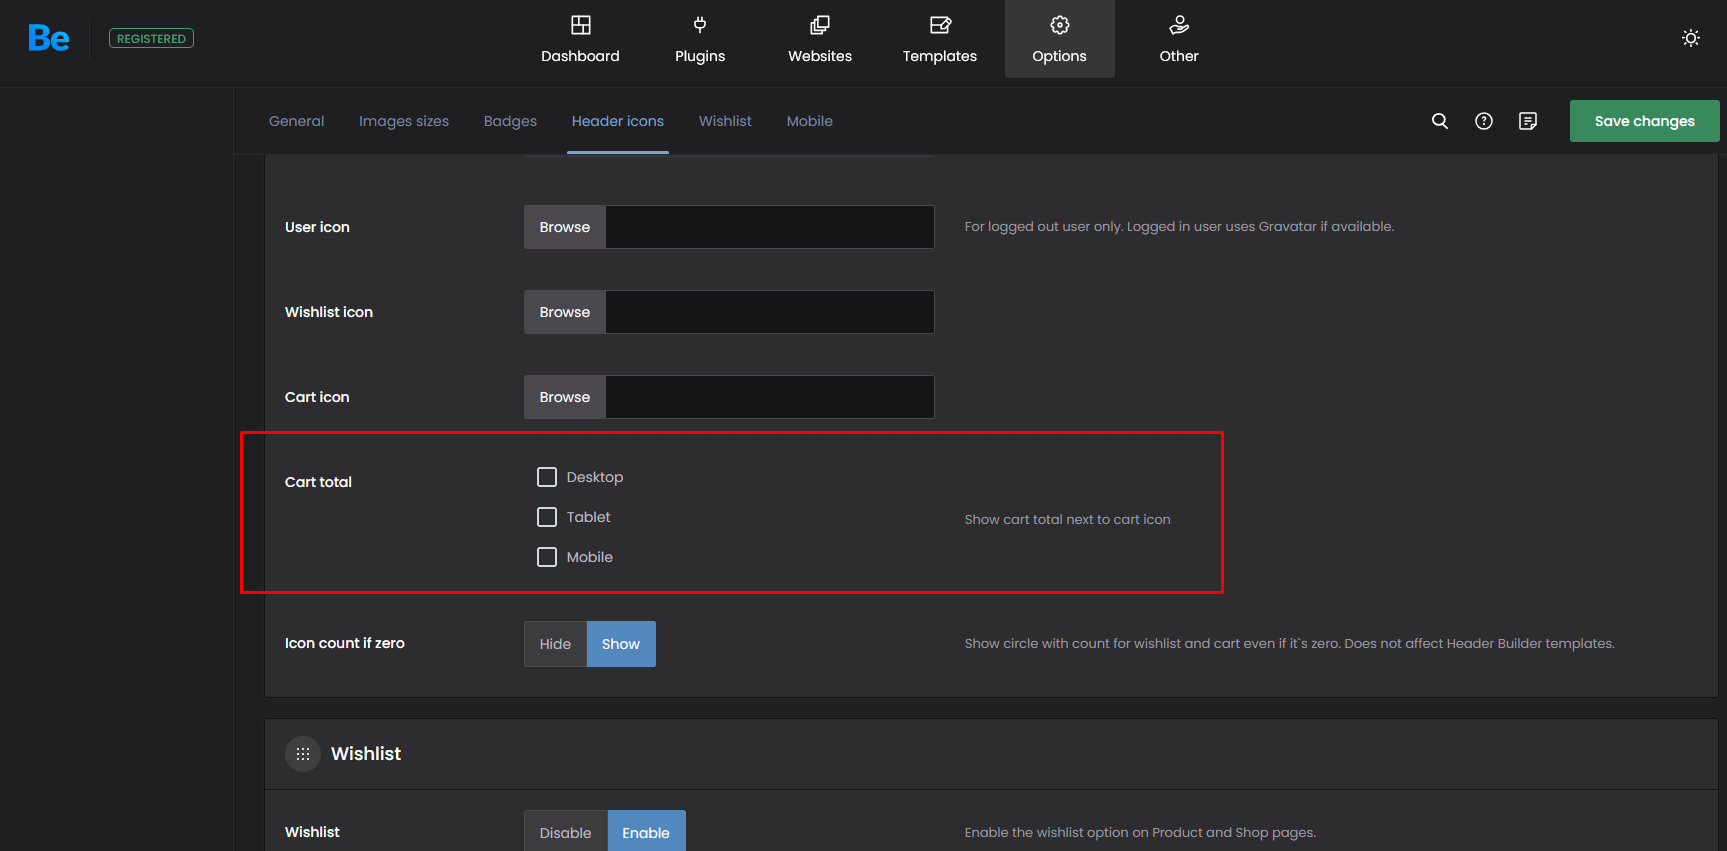The image size is (1727, 851).
Task: Open the notes changelog icon
Action: [1527, 121]
